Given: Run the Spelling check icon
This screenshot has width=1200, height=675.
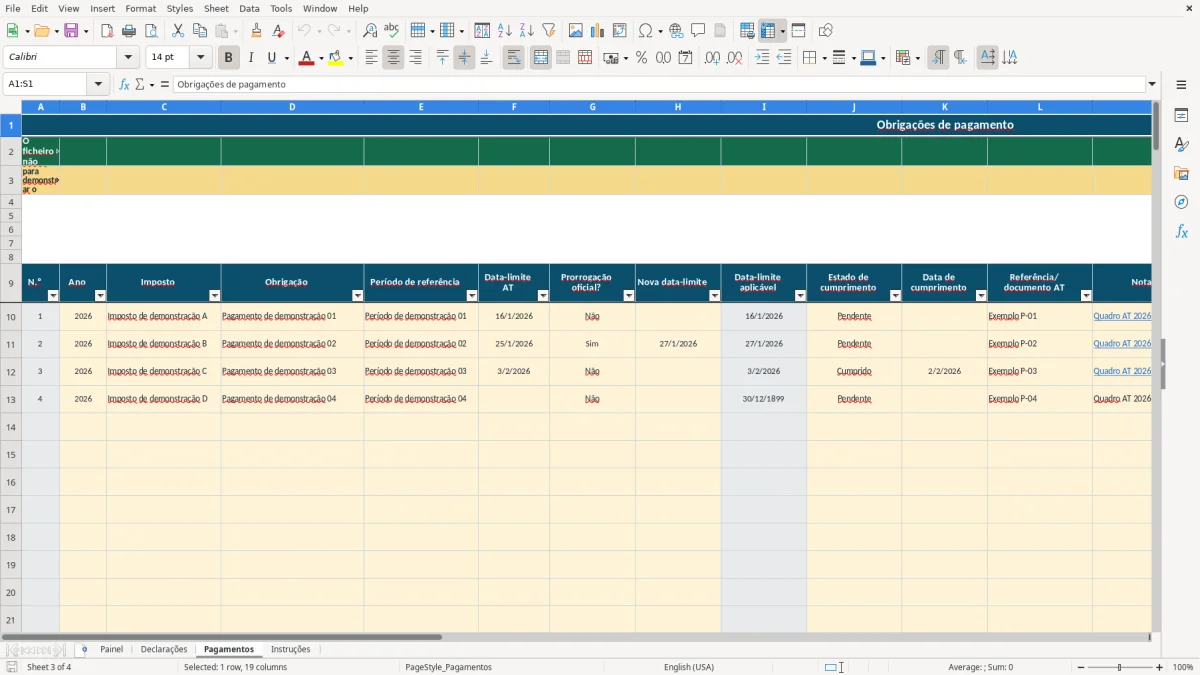Looking at the screenshot, I should 392,31.
